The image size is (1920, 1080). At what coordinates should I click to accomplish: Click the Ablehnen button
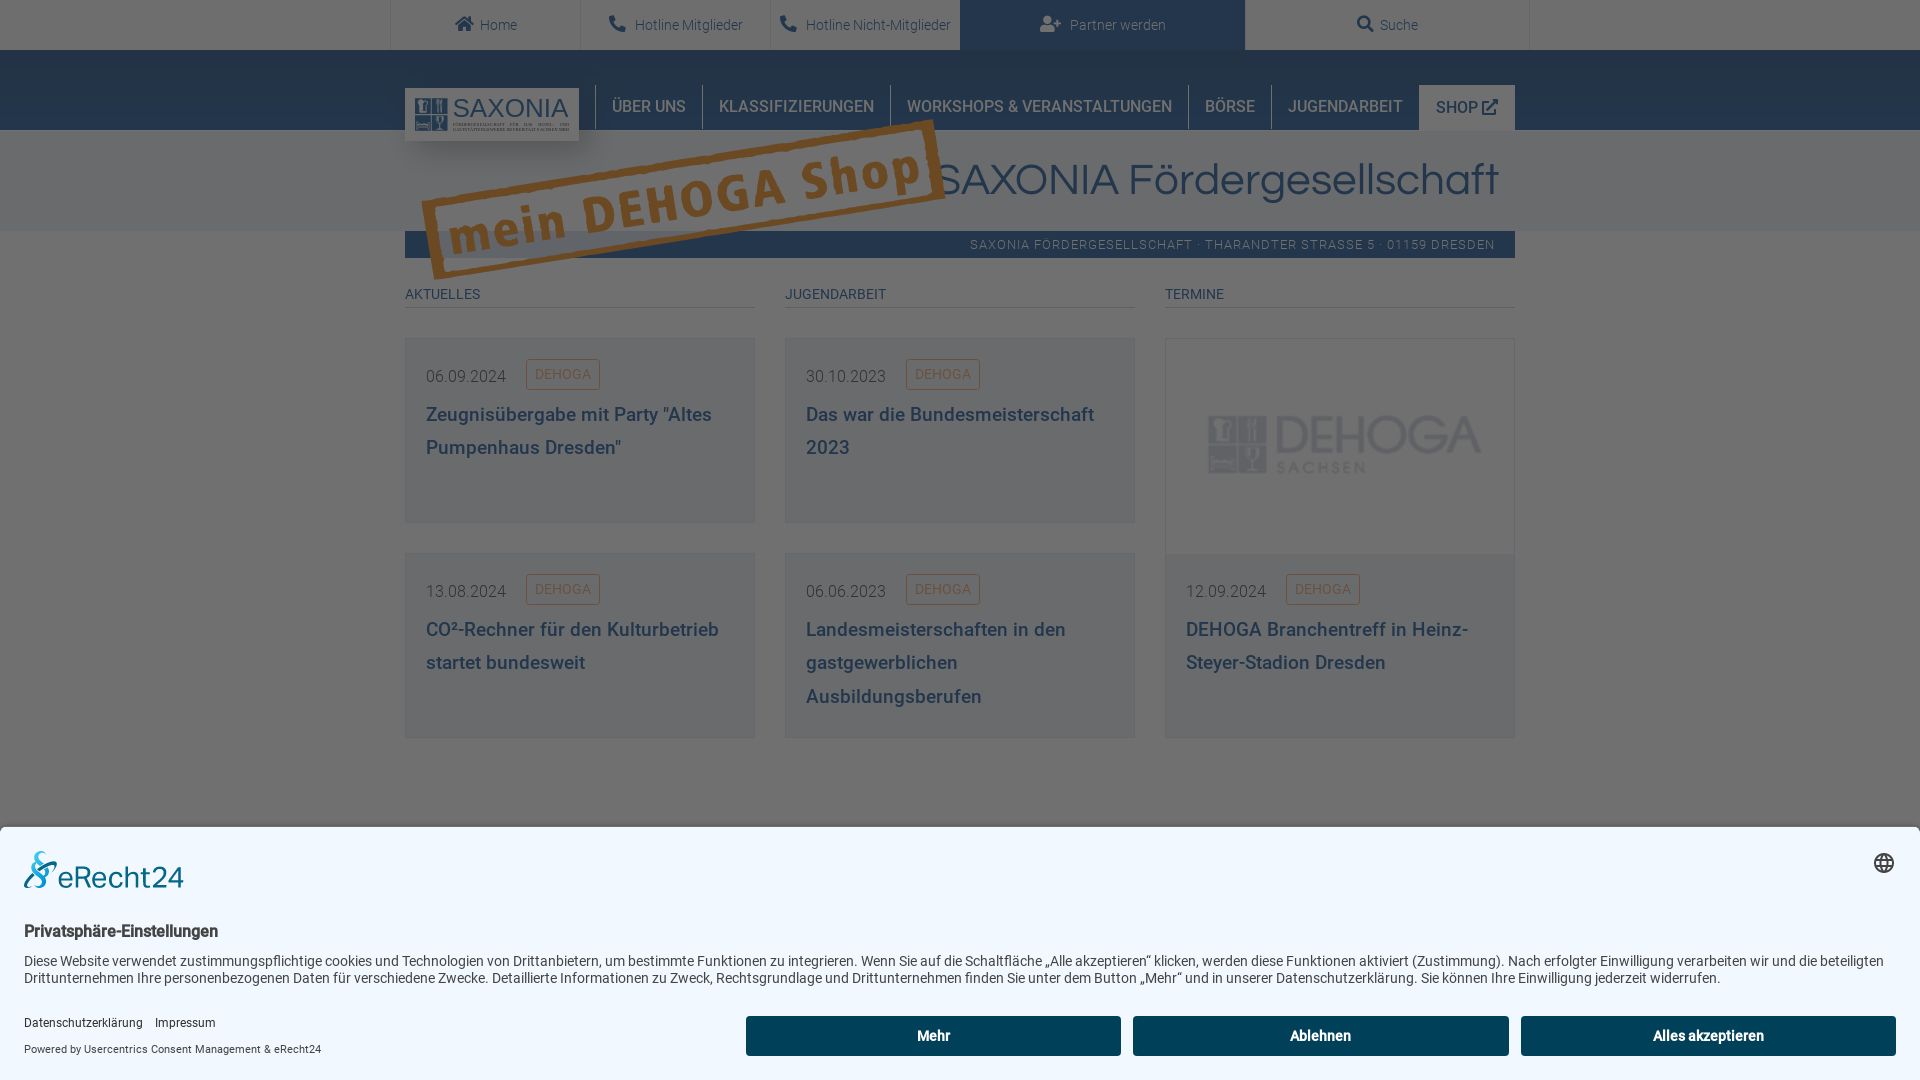click(x=1320, y=1036)
